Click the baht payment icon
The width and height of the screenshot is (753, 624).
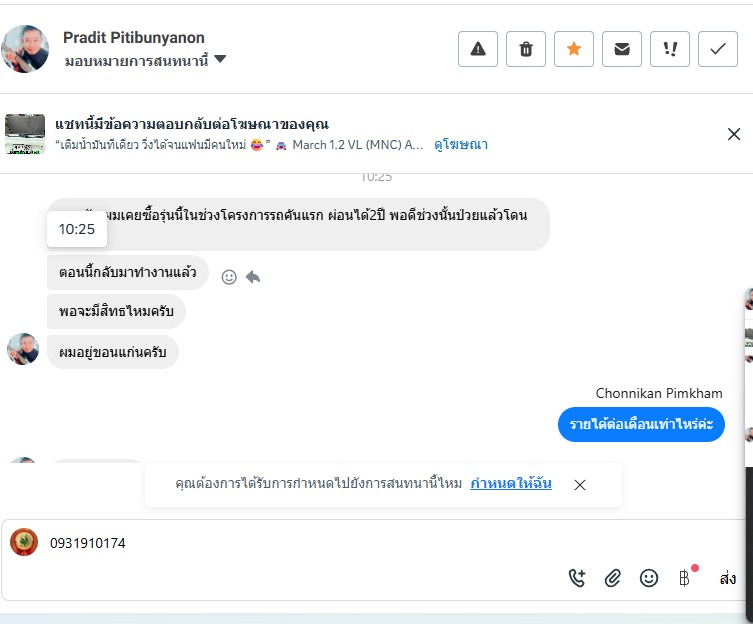point(685,577)
